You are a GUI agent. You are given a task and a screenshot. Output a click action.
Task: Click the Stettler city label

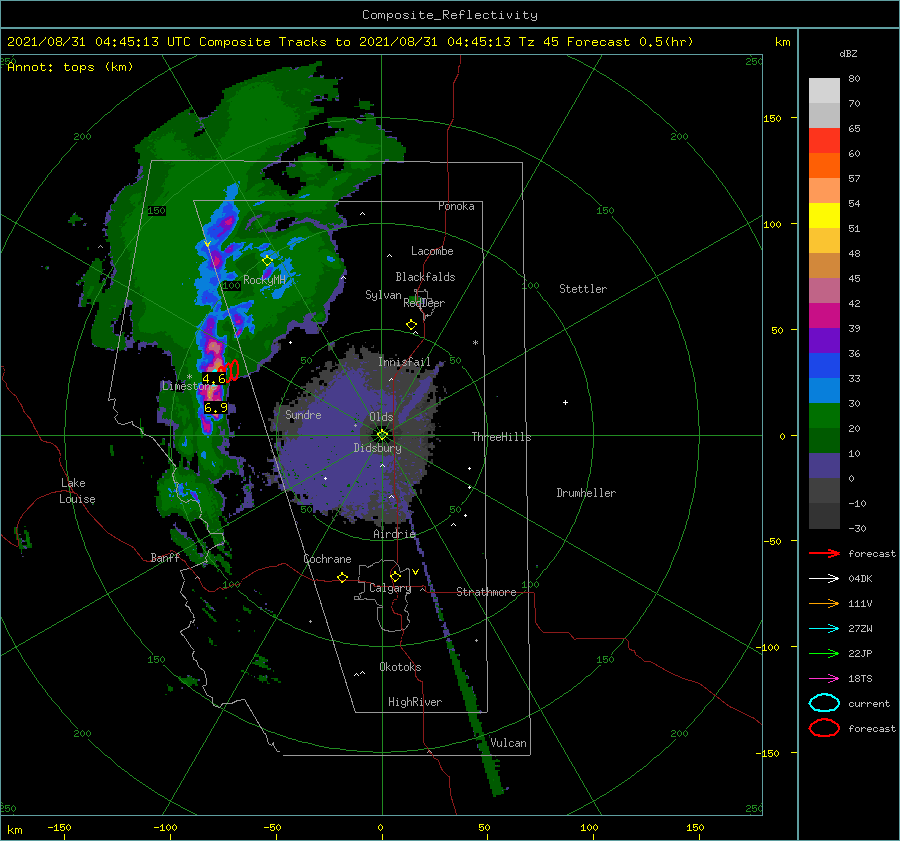(583, 289)
